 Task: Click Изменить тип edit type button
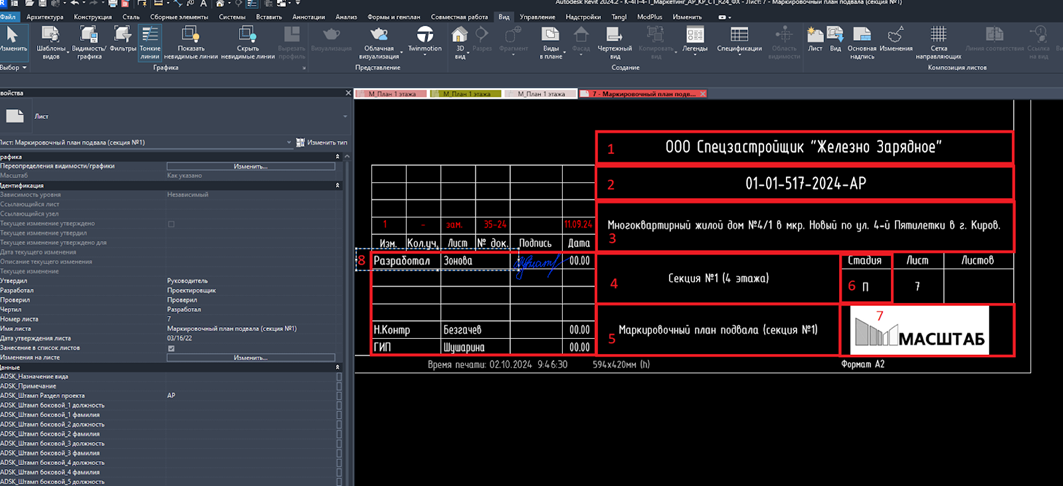pos(322,142)
